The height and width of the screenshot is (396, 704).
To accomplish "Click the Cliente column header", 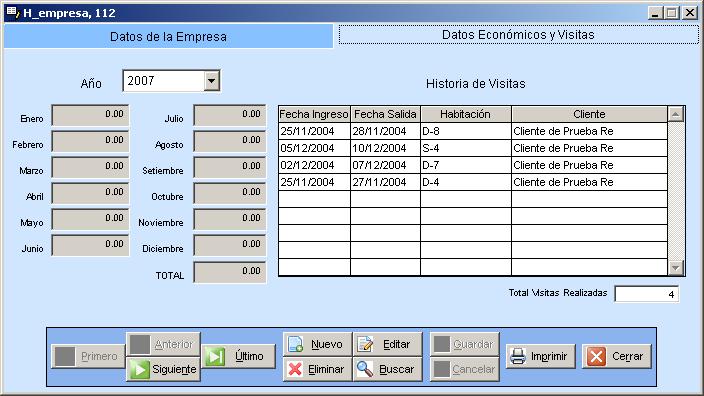I will point(590,114).
